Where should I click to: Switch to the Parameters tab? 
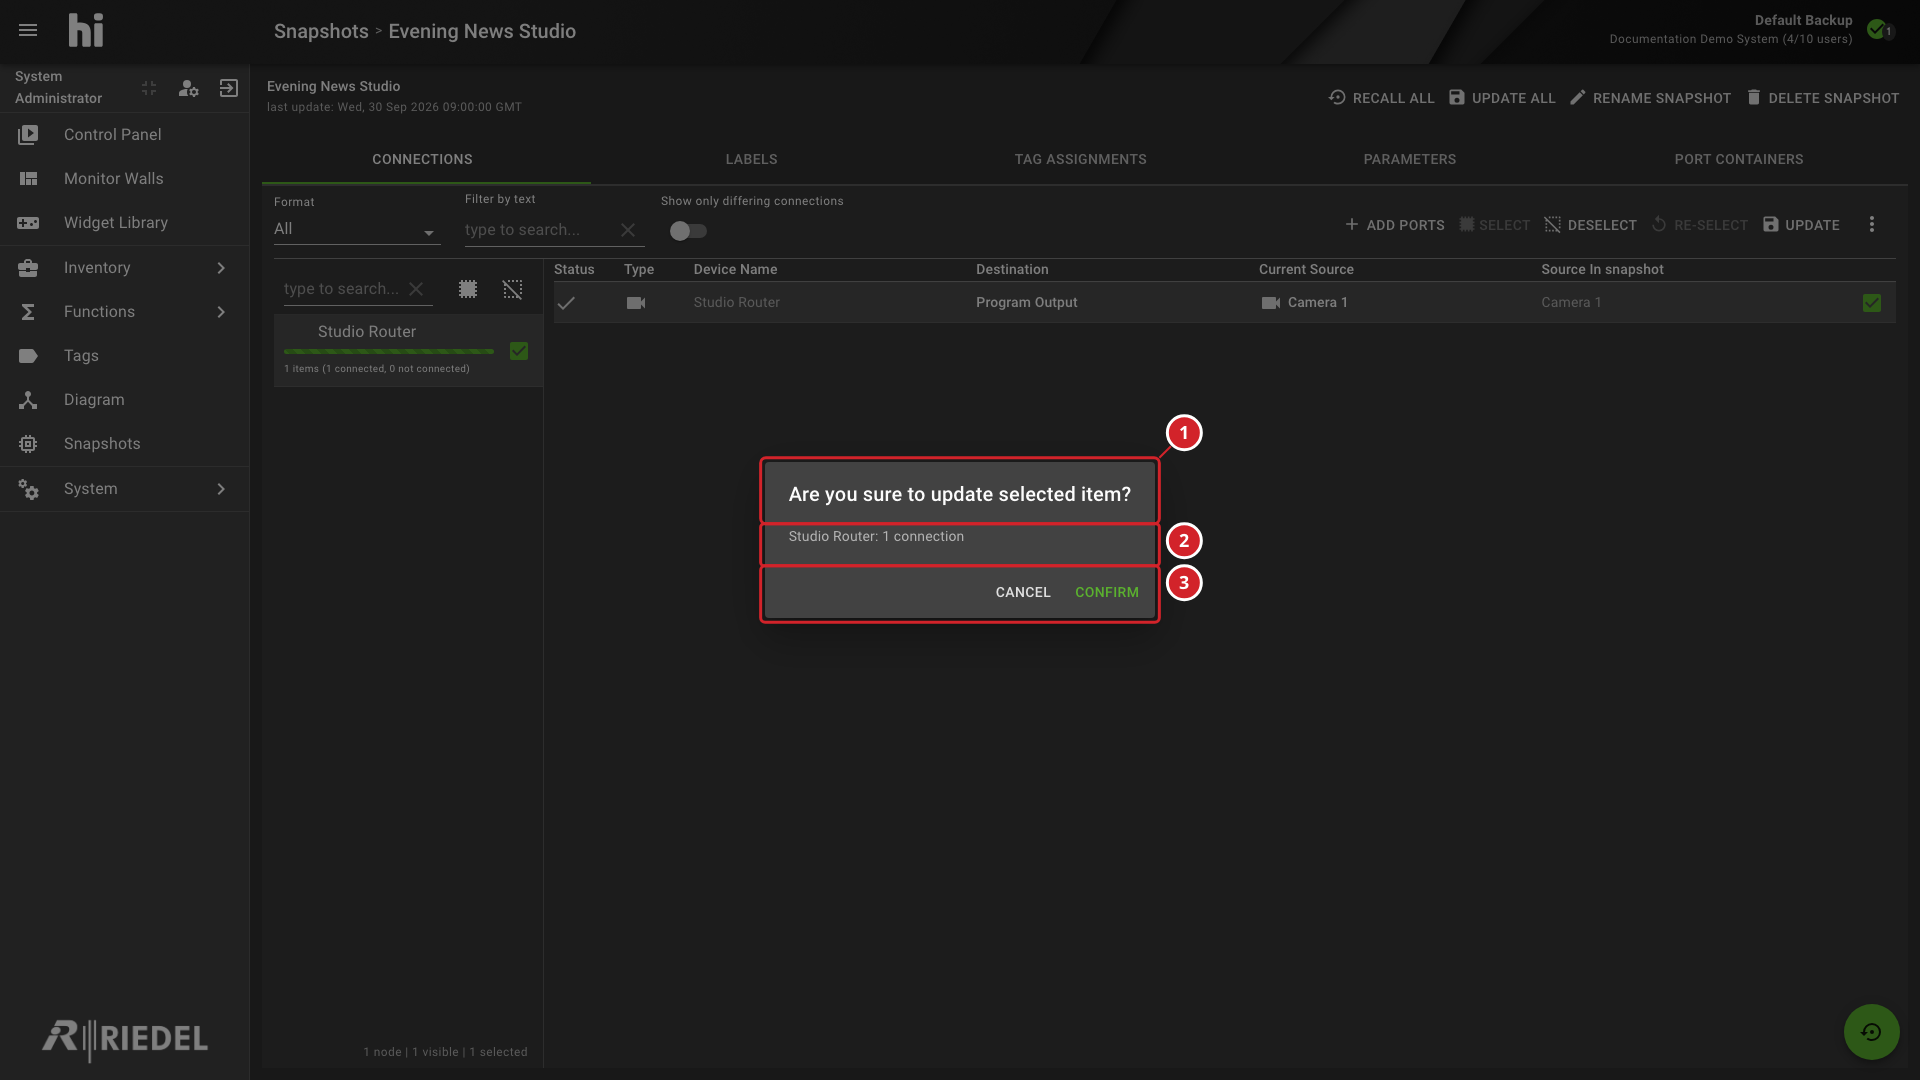click(1409, 159)
